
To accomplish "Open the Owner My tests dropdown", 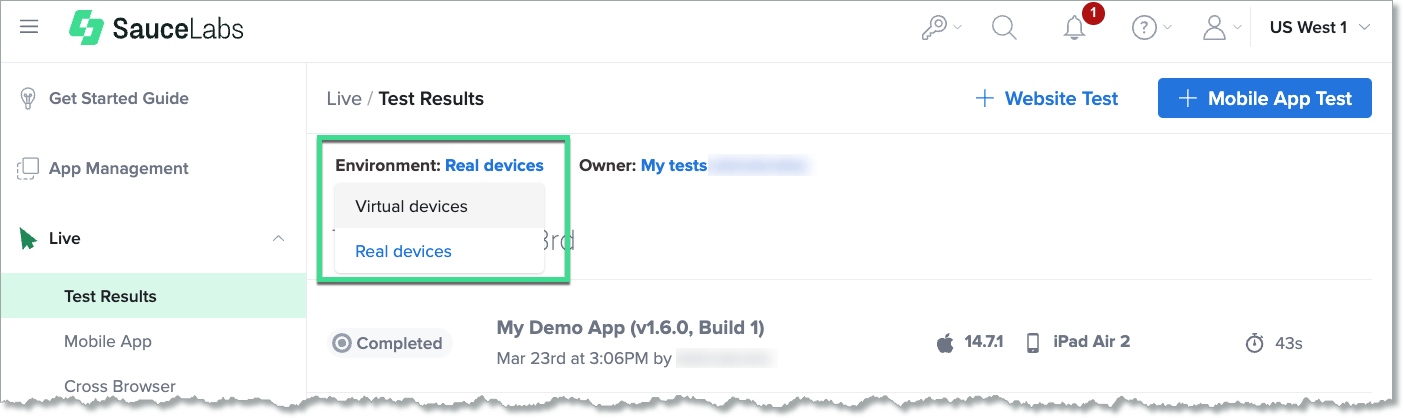I will click(x=674, y=165).
